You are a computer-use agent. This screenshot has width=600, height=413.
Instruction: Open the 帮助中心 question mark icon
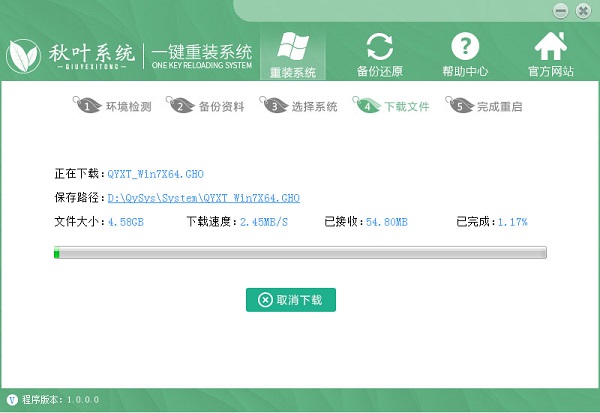click(x=465, y=47)
